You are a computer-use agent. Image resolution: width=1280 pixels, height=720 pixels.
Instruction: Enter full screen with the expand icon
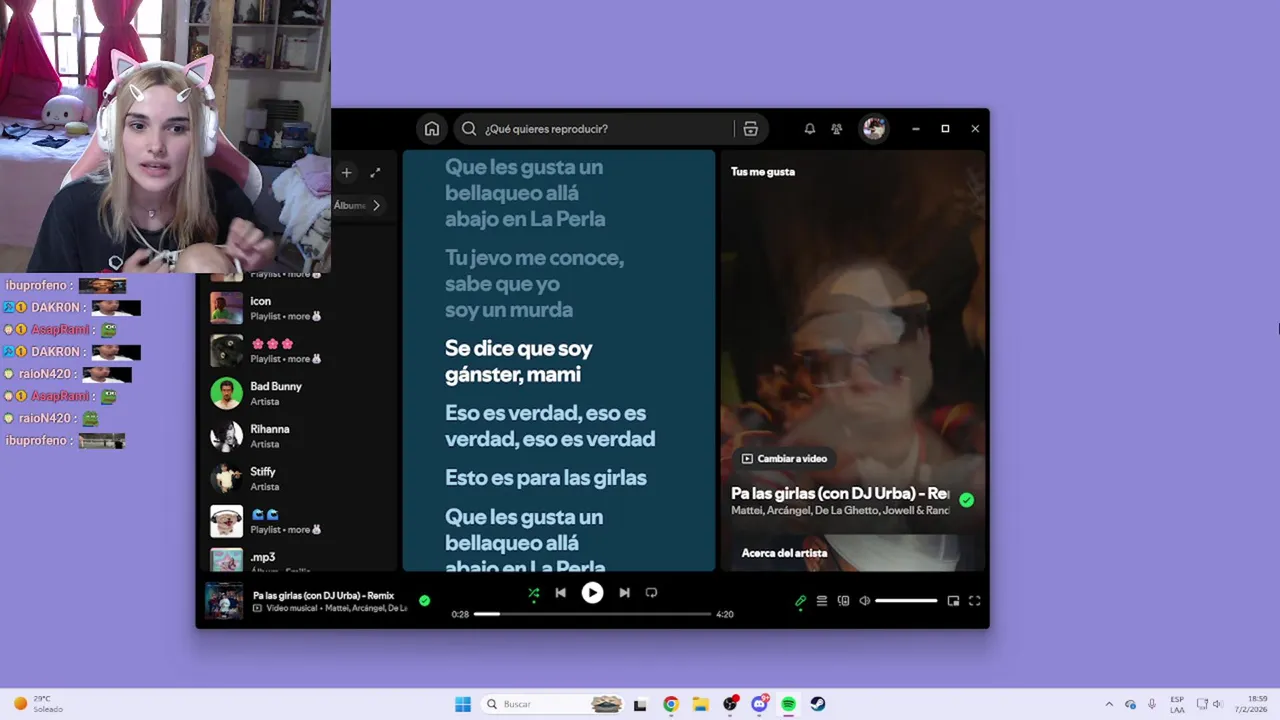click(x=975, y=601)
